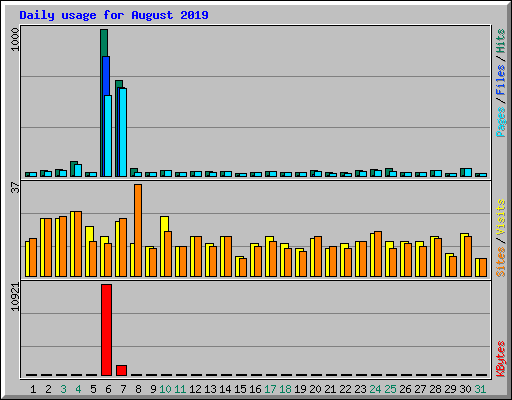The image size is (512, 400).
Task: Click the orange Sites bar on day 31
Action: (483, 267)
